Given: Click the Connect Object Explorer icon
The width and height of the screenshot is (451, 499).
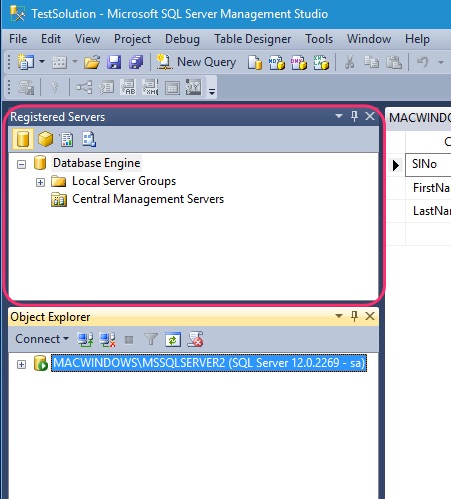Looking at the screenshot, I should click(x=85, y=340).
